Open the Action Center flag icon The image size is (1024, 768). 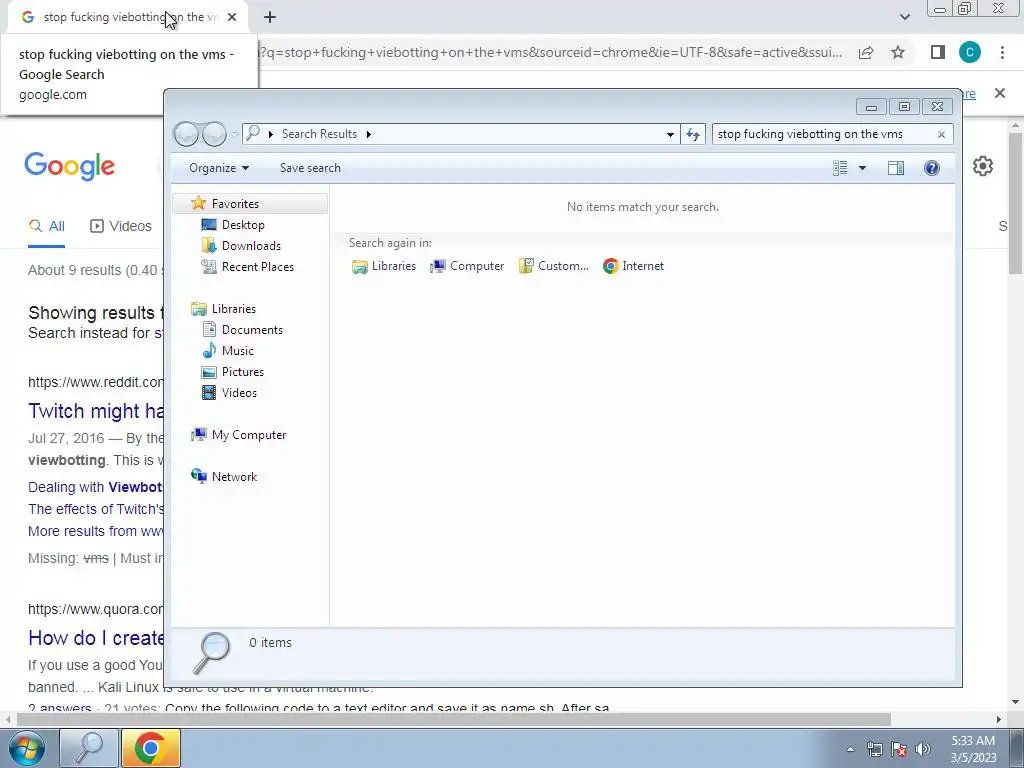coord(899,749)
